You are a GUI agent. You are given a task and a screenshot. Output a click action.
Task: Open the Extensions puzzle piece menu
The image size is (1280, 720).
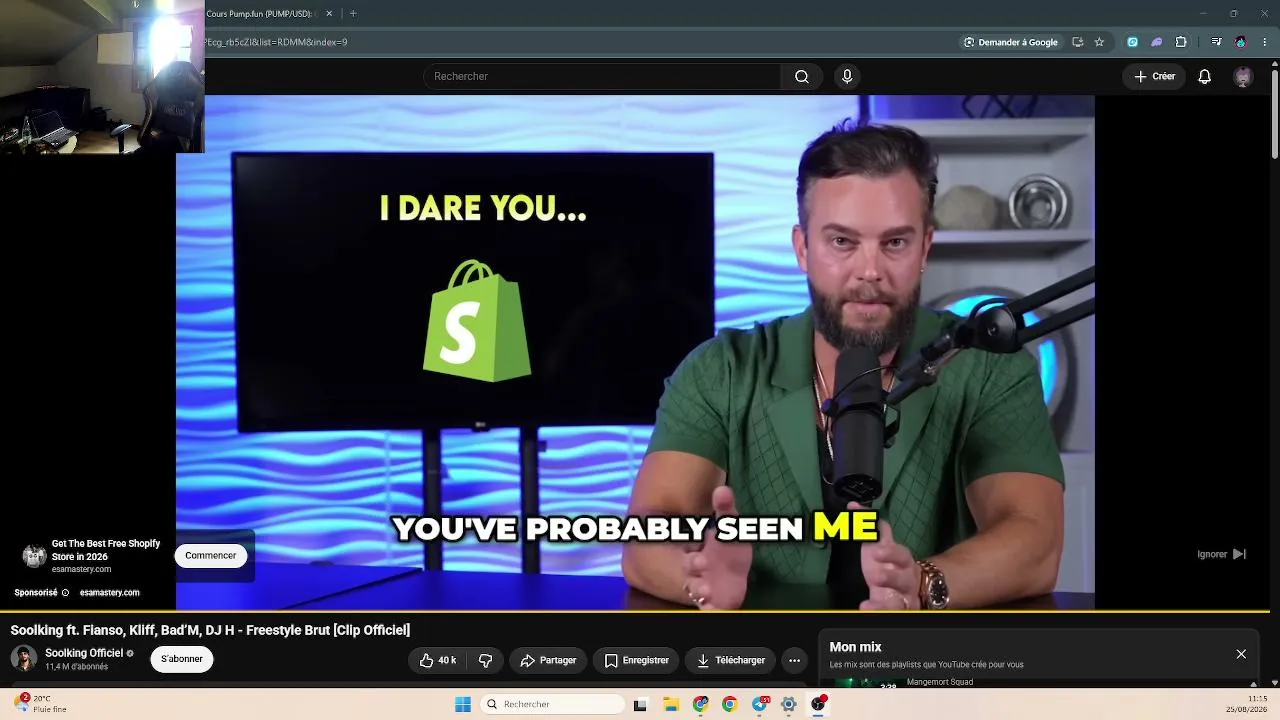[x=1181, y=42]
